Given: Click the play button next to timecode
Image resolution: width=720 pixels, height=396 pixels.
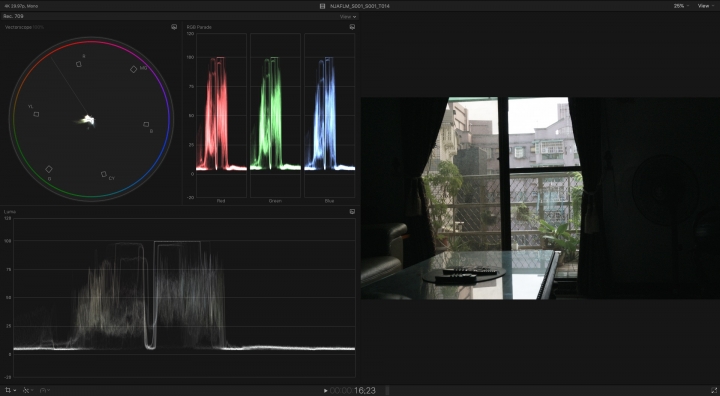Looking at the screenshot, I should (x=326, y=390).
